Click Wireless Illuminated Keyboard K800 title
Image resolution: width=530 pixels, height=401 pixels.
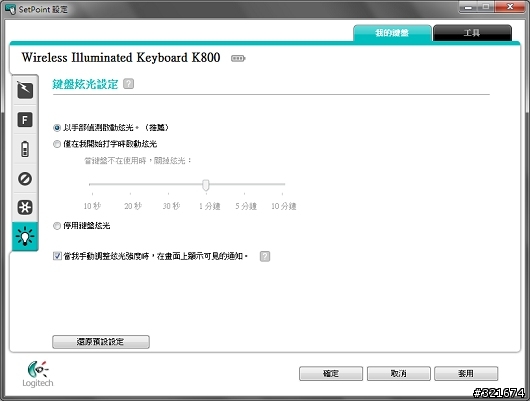click(121, 57)
